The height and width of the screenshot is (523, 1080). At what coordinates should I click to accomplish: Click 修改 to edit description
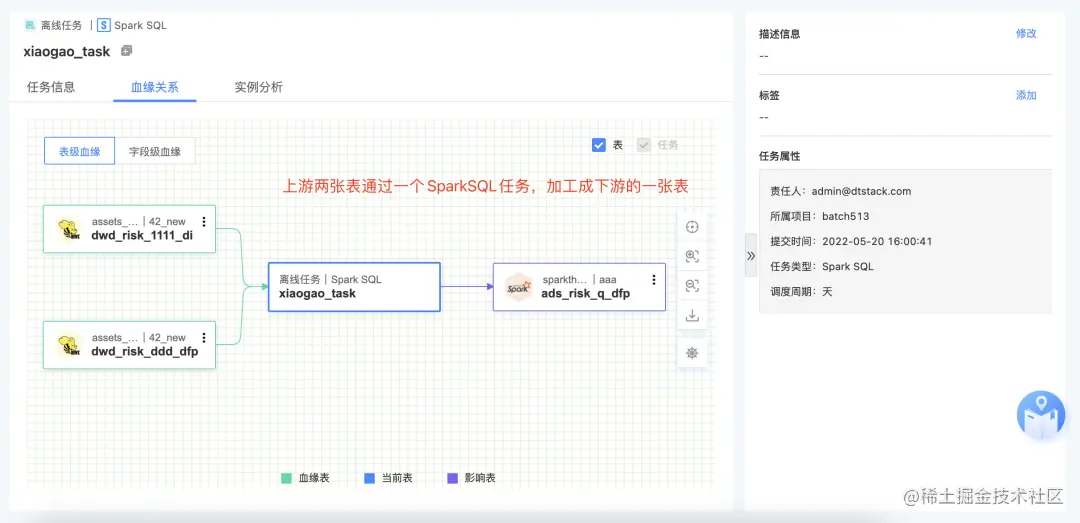tap(1026, 33)
